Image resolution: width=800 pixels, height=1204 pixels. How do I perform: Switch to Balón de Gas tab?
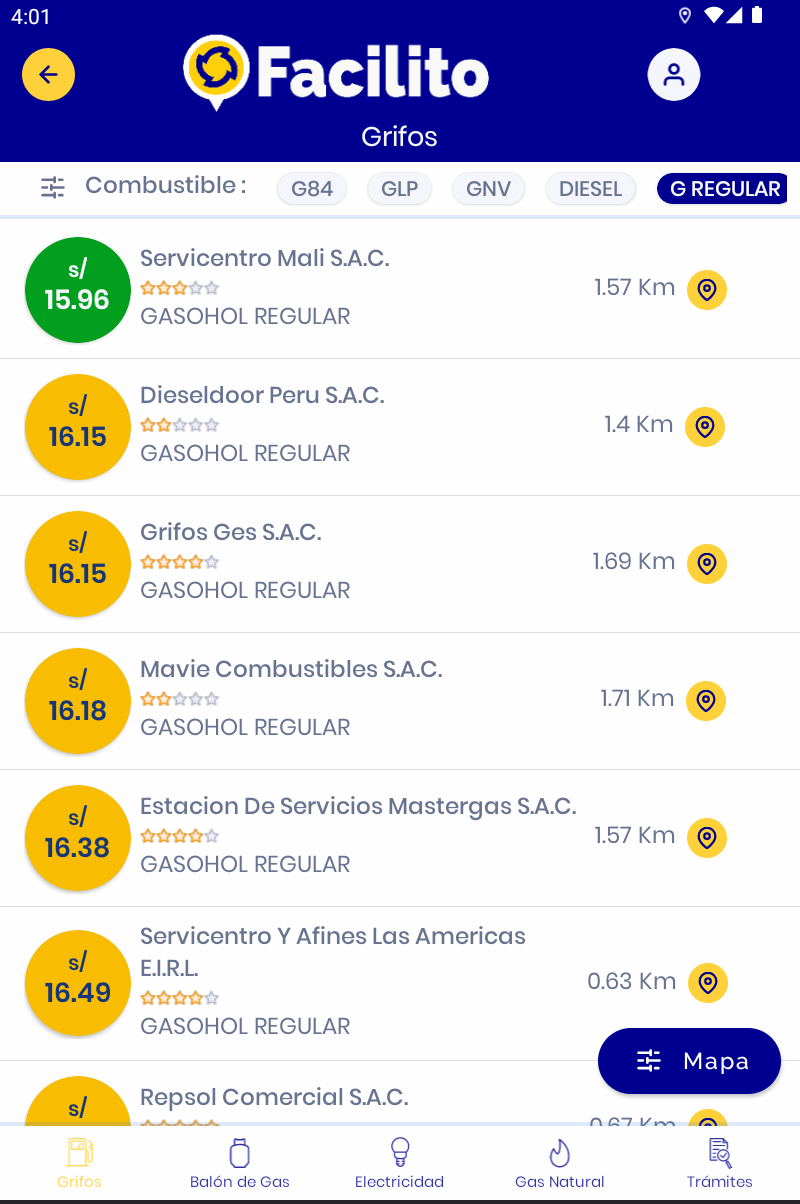click(x=240, y=1163)
